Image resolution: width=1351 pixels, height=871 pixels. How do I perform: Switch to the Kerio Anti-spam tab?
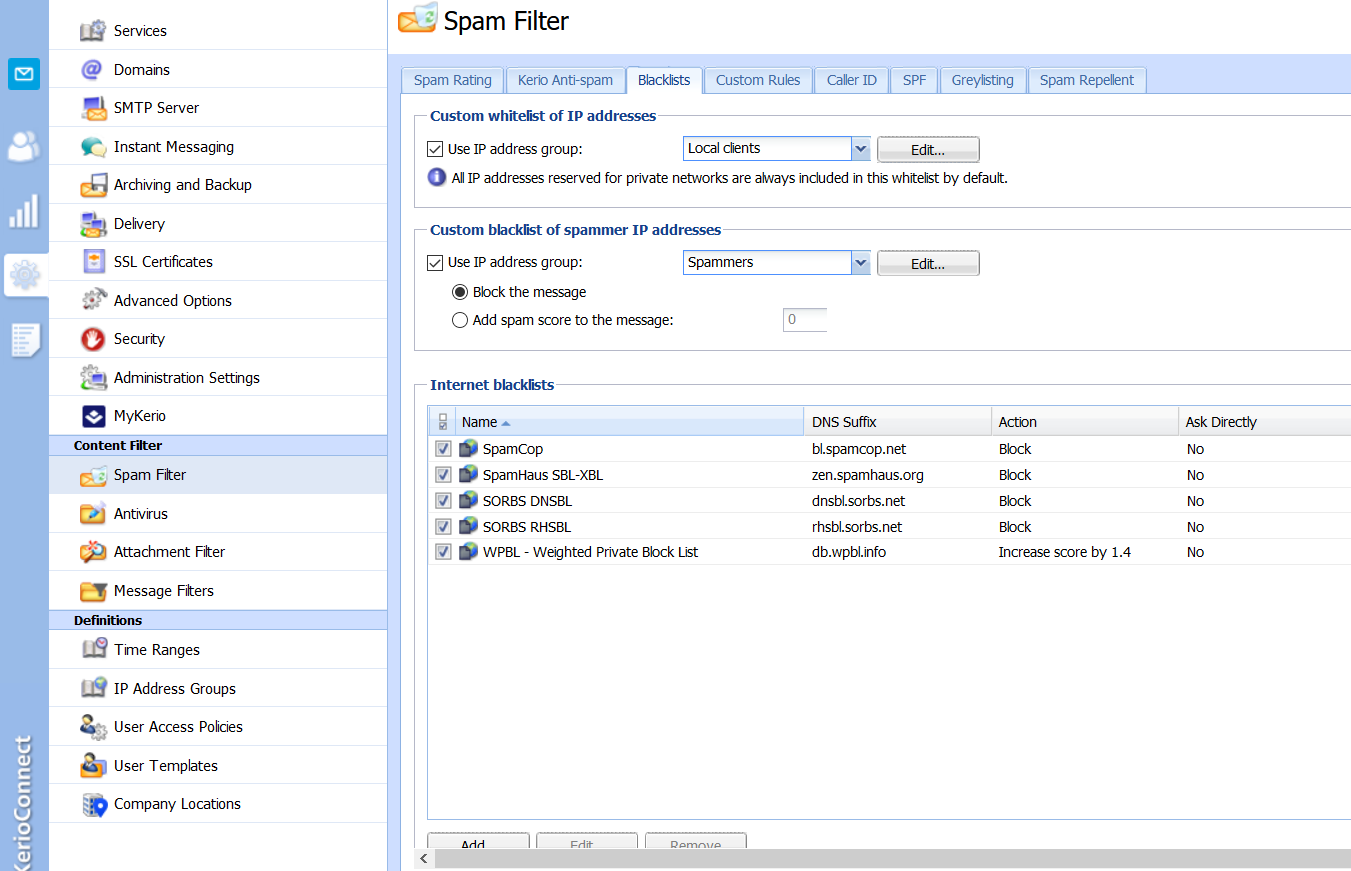click(565, 80)
